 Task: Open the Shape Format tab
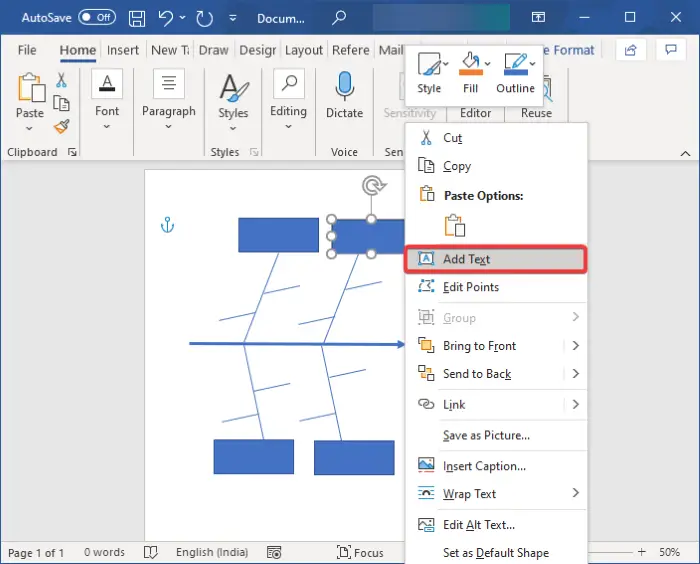pos(570,50)
